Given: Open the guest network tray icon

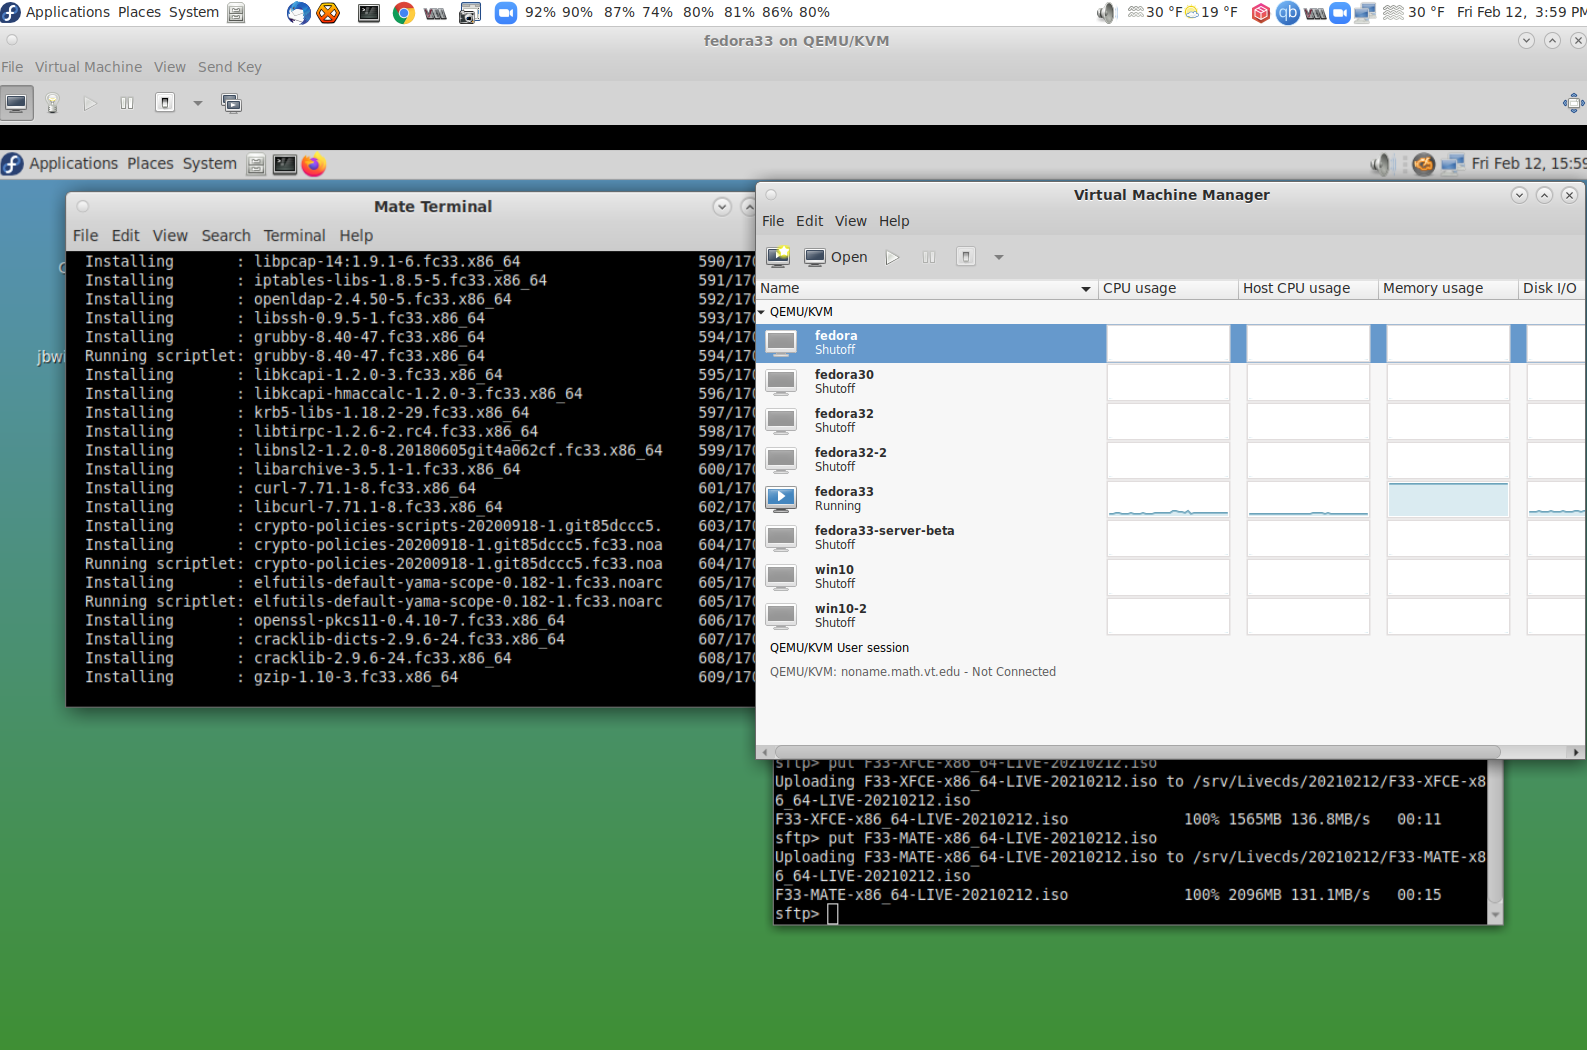Looking at the screenshot, I should click(x=1452, y=164).
